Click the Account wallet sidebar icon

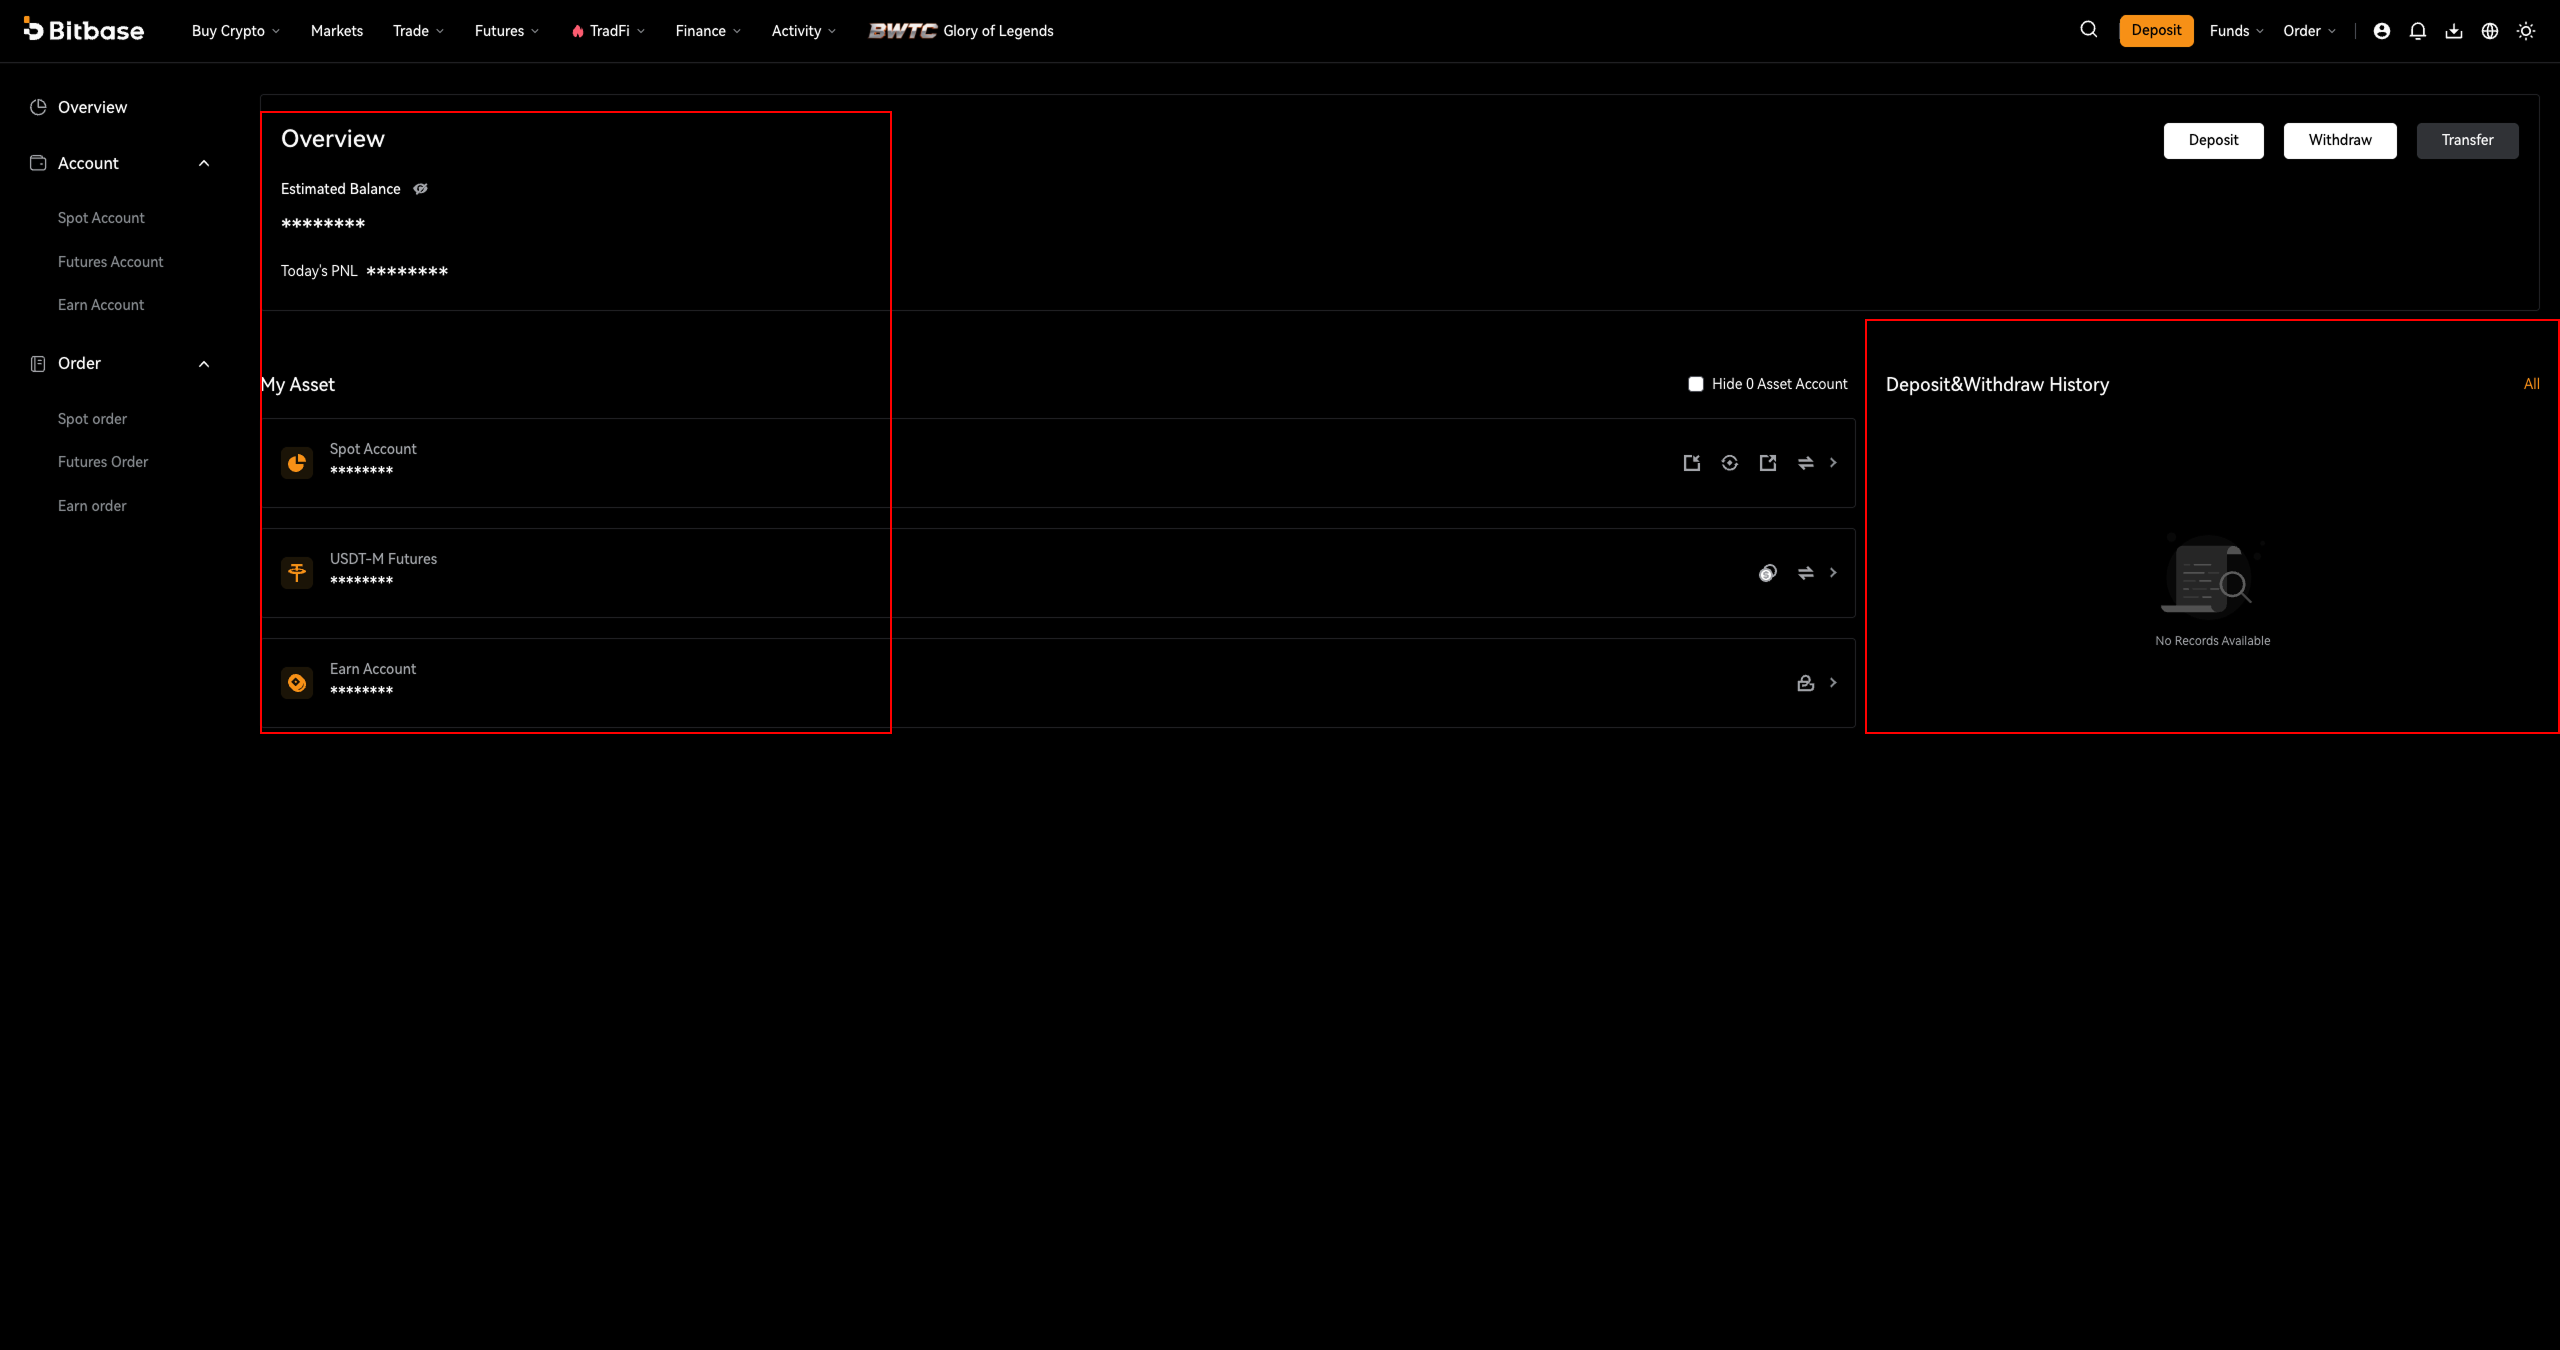[38, 163]
